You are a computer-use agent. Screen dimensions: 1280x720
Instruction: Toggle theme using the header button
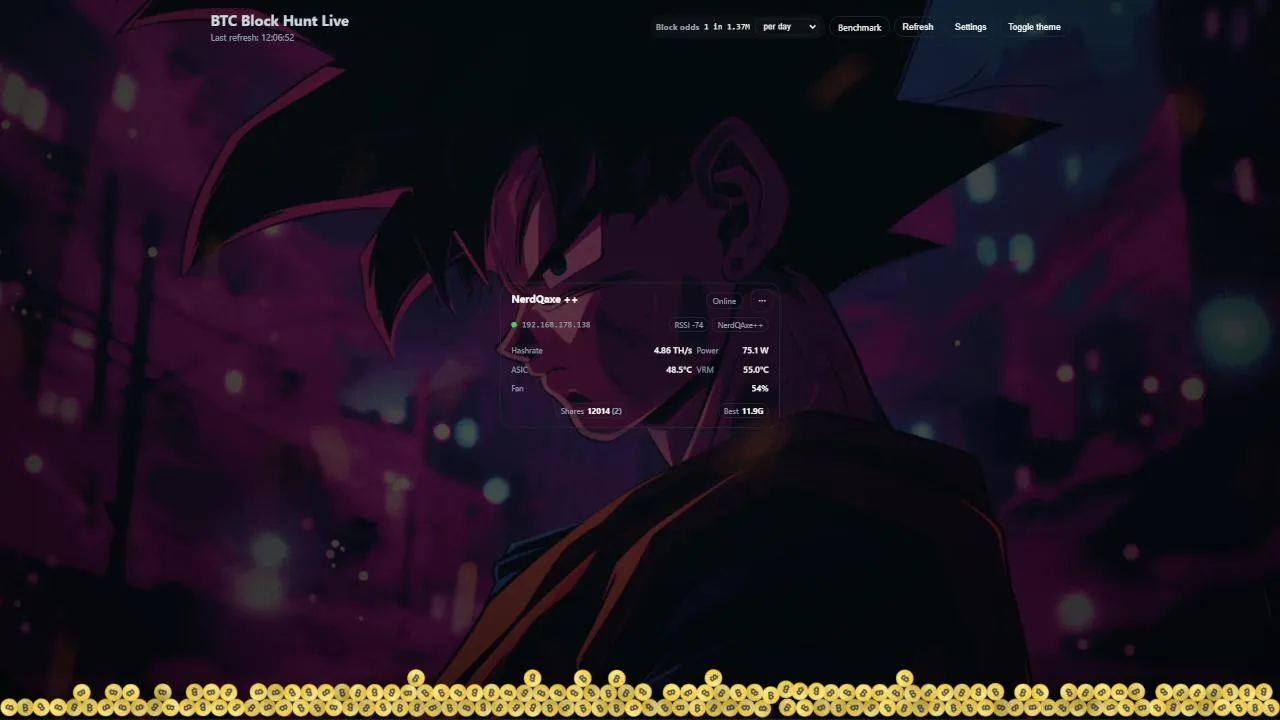coord(1034,27)
